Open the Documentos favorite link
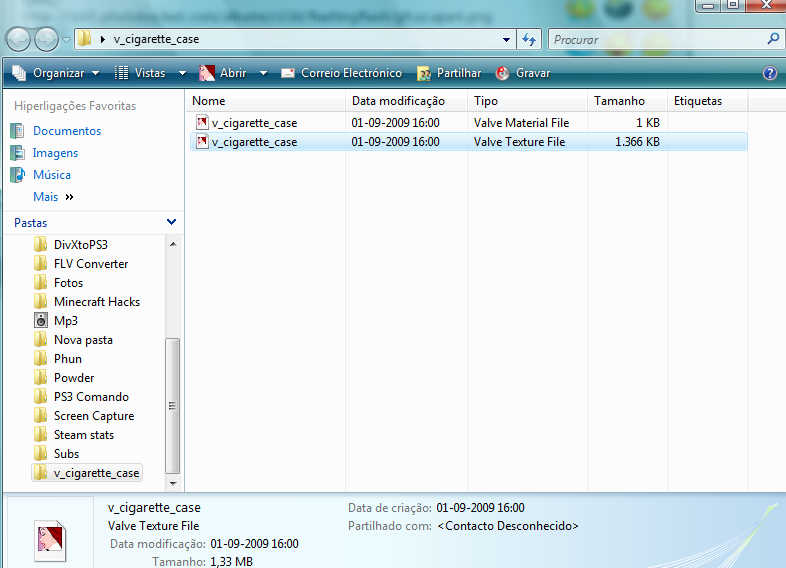 (x=67, y=131)
